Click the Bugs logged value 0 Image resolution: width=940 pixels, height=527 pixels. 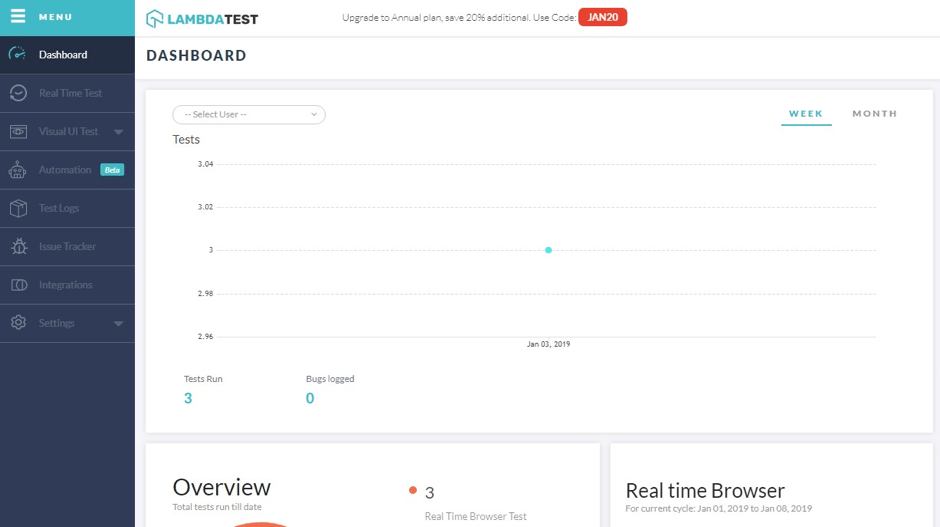click(310, 398)
